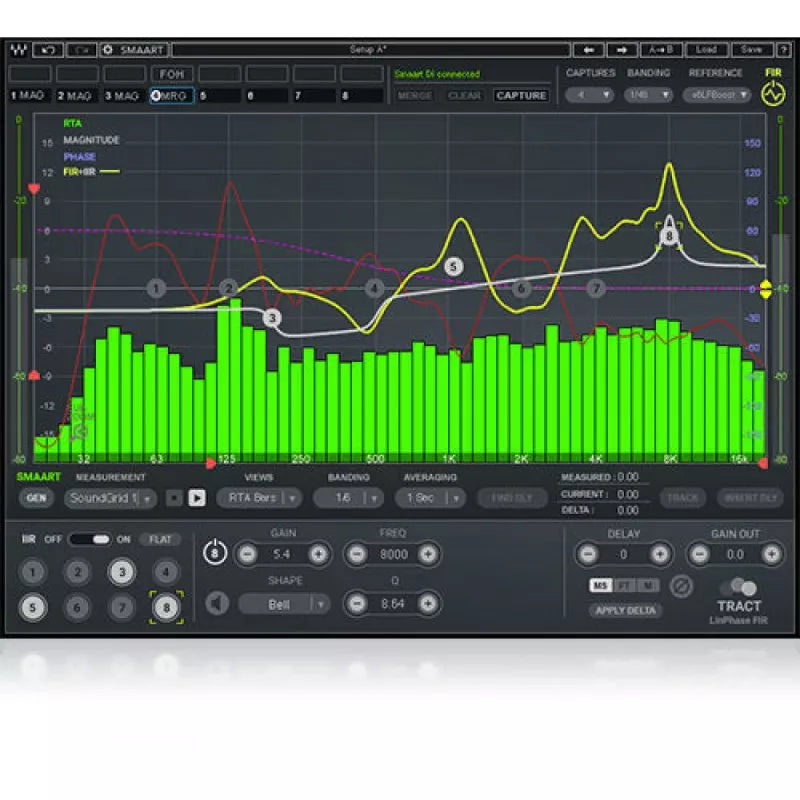This screenshot has height=800, width=800.
Task: Stop the Smaart measurement
Action: [174, 498]
